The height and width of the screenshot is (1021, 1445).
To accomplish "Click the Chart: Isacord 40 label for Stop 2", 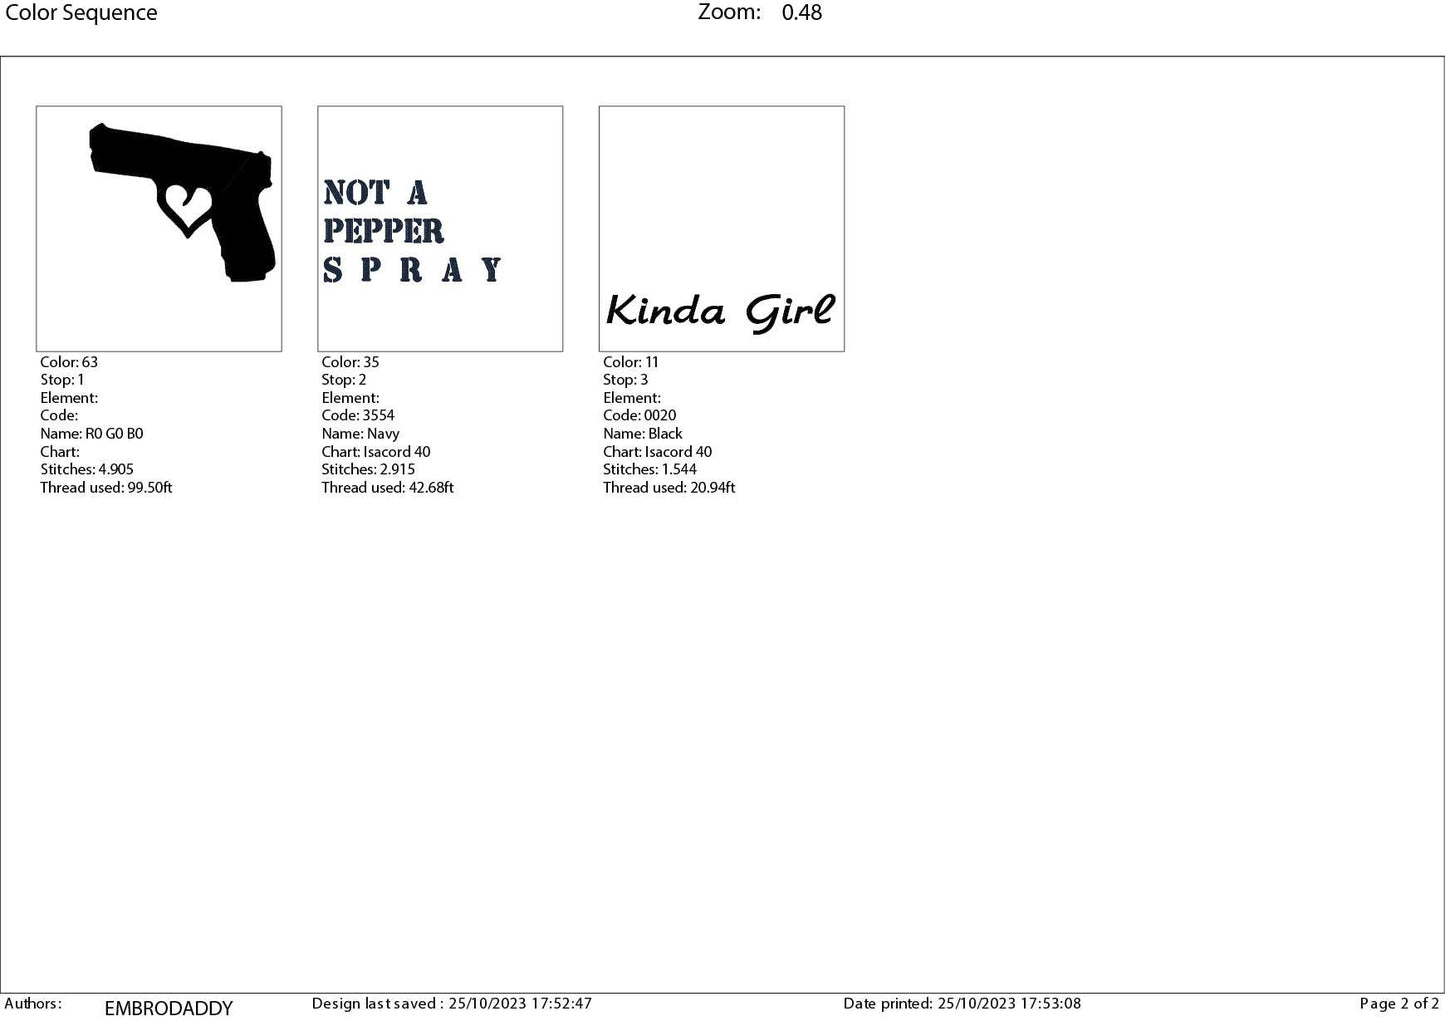I will tap(375, 451).
